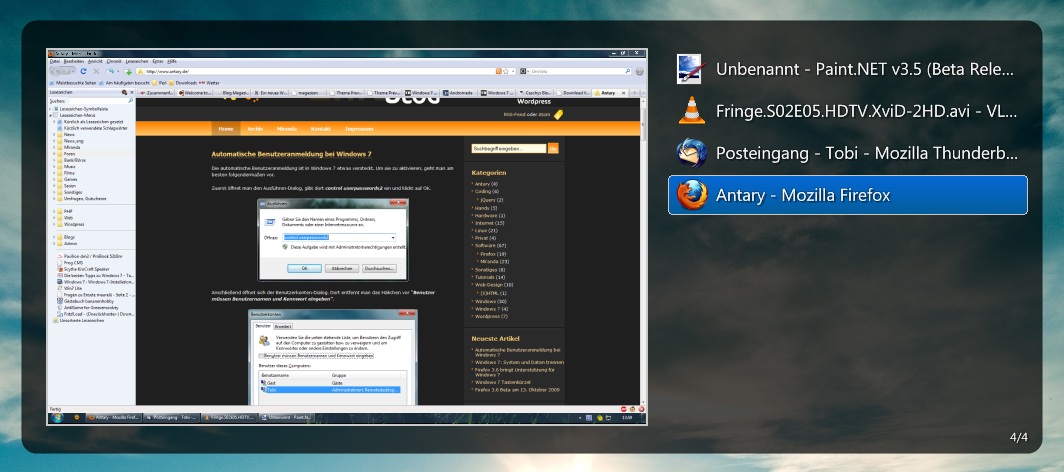The height and width of the screenshot is (472, 1064).
Task: Bookmark the page with the star icon
Action: point(506,71)
